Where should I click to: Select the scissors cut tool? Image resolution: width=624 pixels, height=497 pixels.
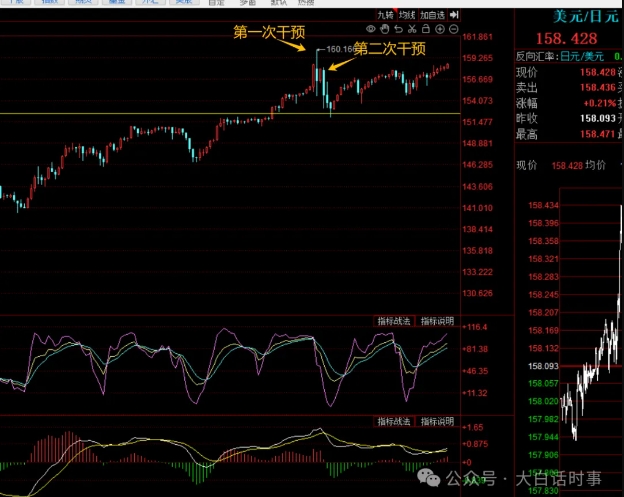(x=412, y=29)
